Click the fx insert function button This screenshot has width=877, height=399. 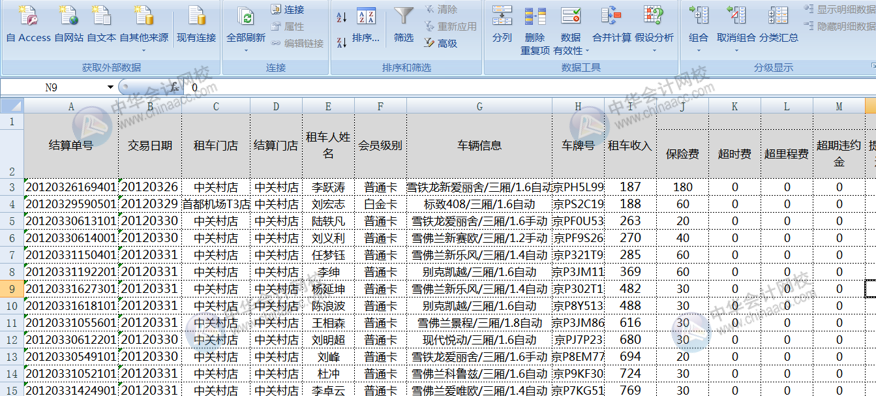point(175,88)
